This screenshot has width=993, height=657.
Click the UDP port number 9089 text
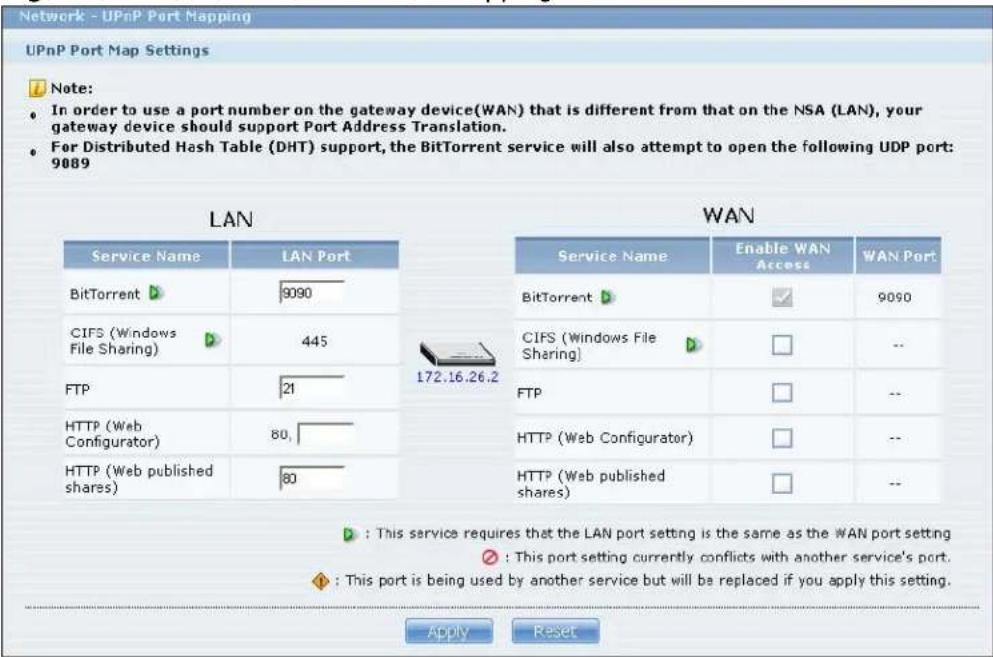(x=70, y=163)
